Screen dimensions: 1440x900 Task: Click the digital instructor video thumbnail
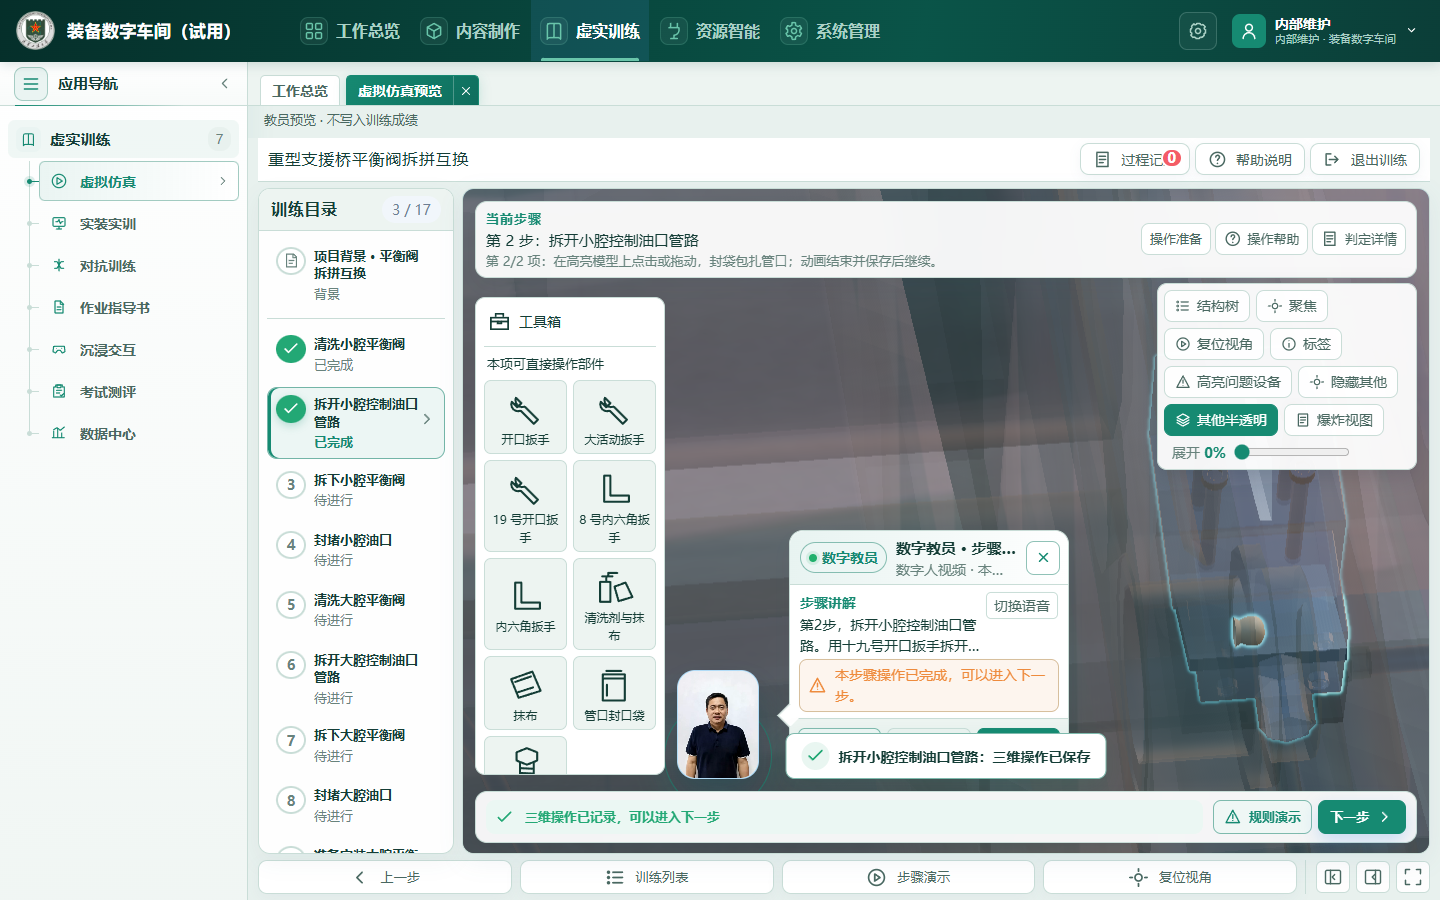click(x=718, y=725)
